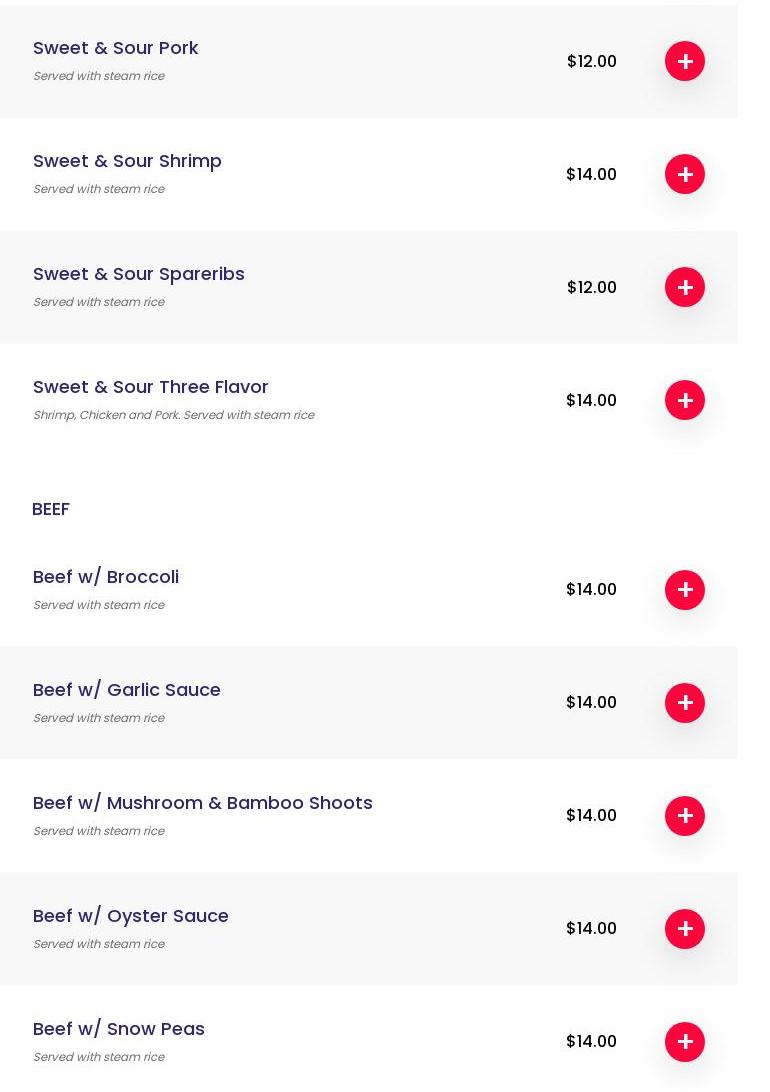Select Beef w/ Broccoli item name

pos(106,577)
